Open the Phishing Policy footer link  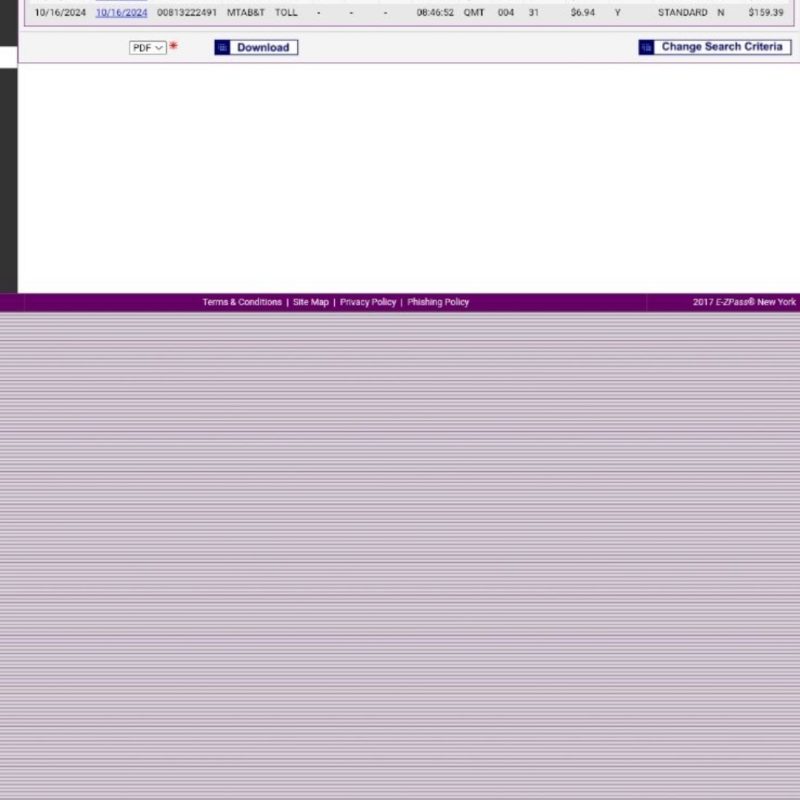pyautogui.click(x=438, y=302)
